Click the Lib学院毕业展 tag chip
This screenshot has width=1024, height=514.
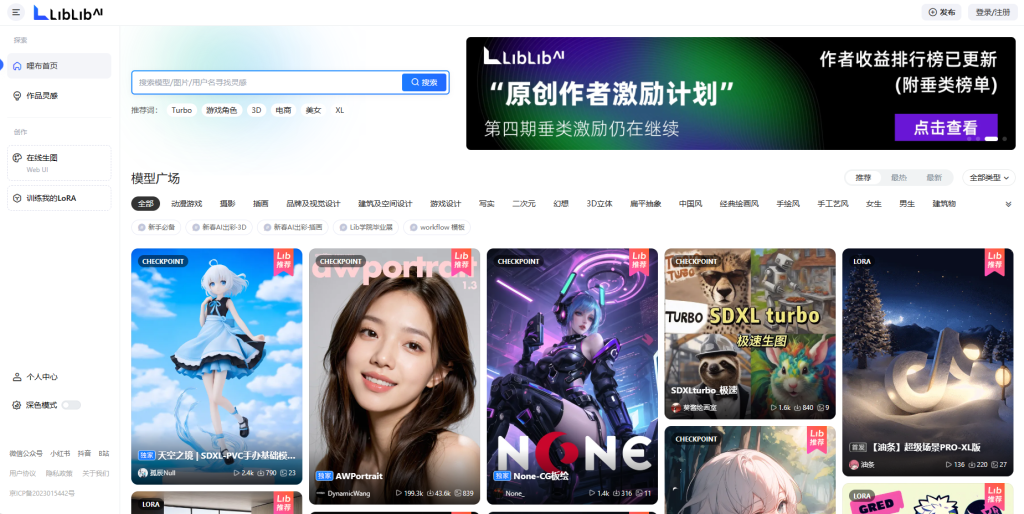[x=366, y=227]
